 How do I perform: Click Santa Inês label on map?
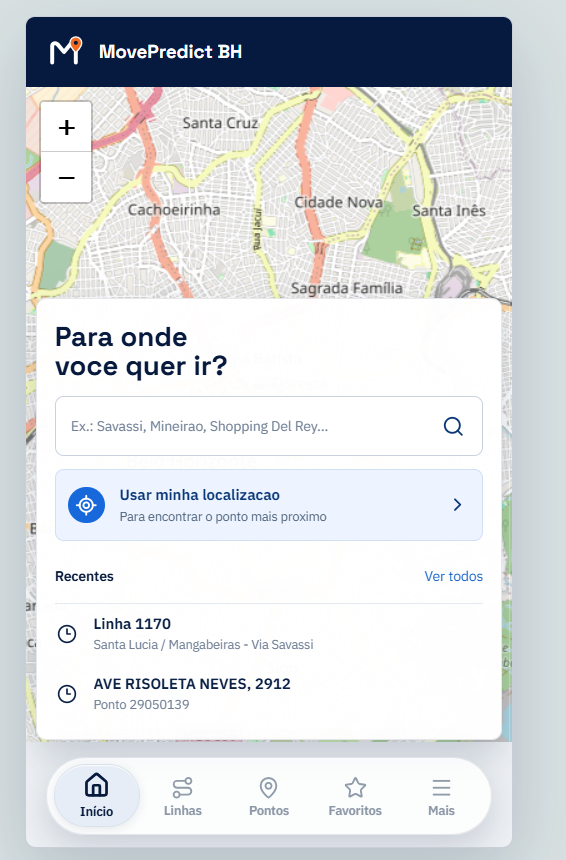click(x=449, y=211)
